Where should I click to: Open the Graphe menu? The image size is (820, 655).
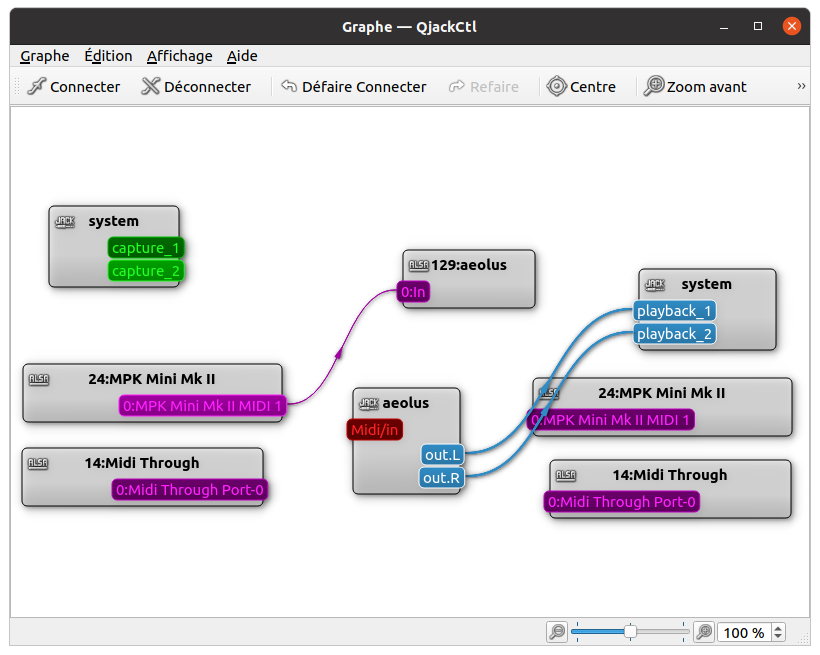coord(45,56)
